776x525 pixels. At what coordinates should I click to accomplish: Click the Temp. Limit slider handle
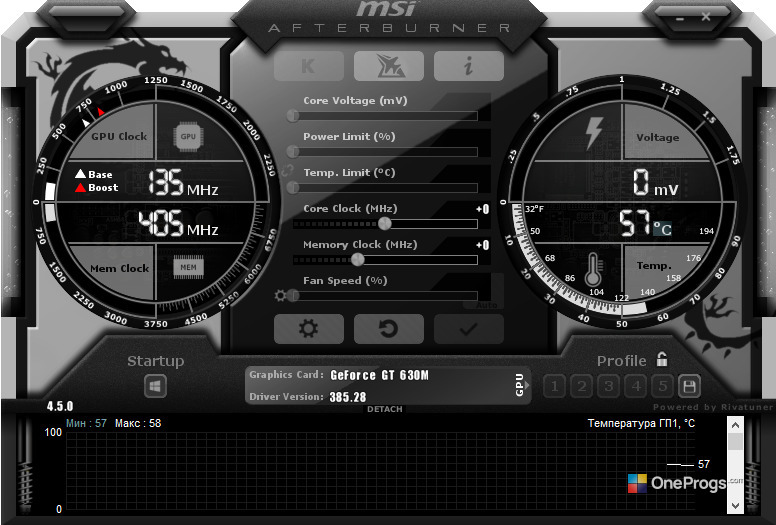[x=293, y=188]
